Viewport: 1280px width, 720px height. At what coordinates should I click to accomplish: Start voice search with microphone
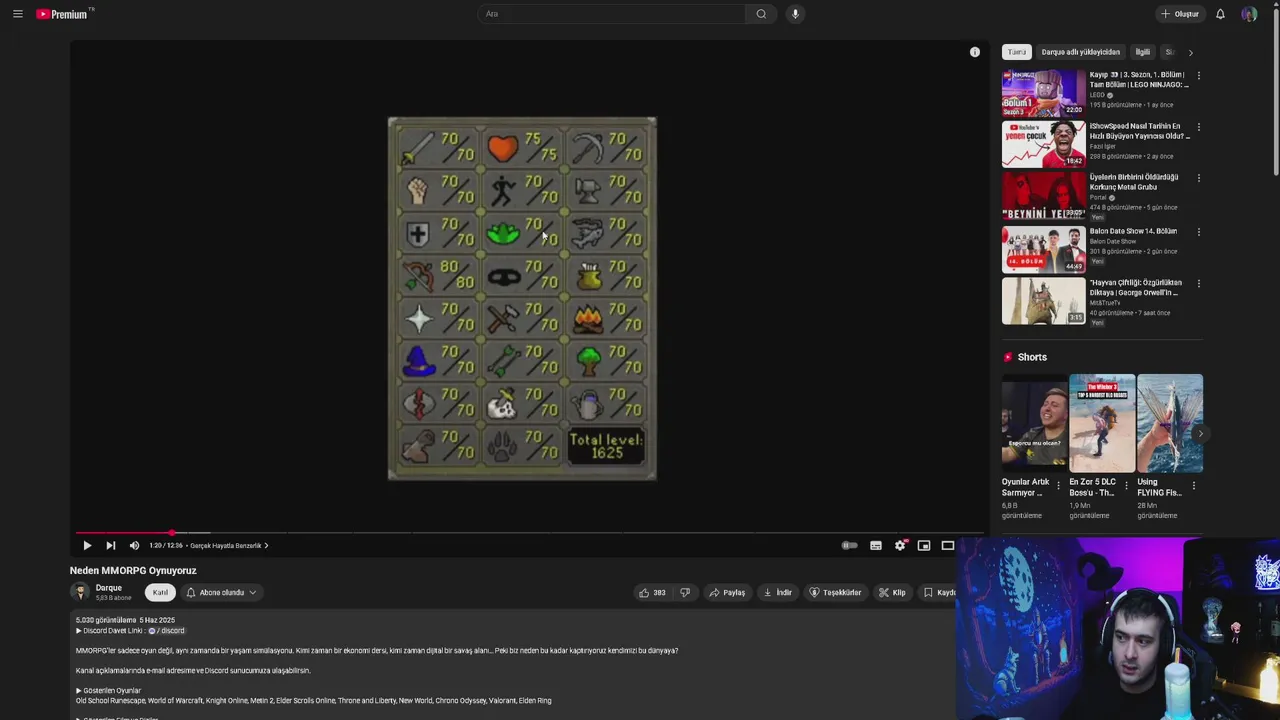[795, 14]
